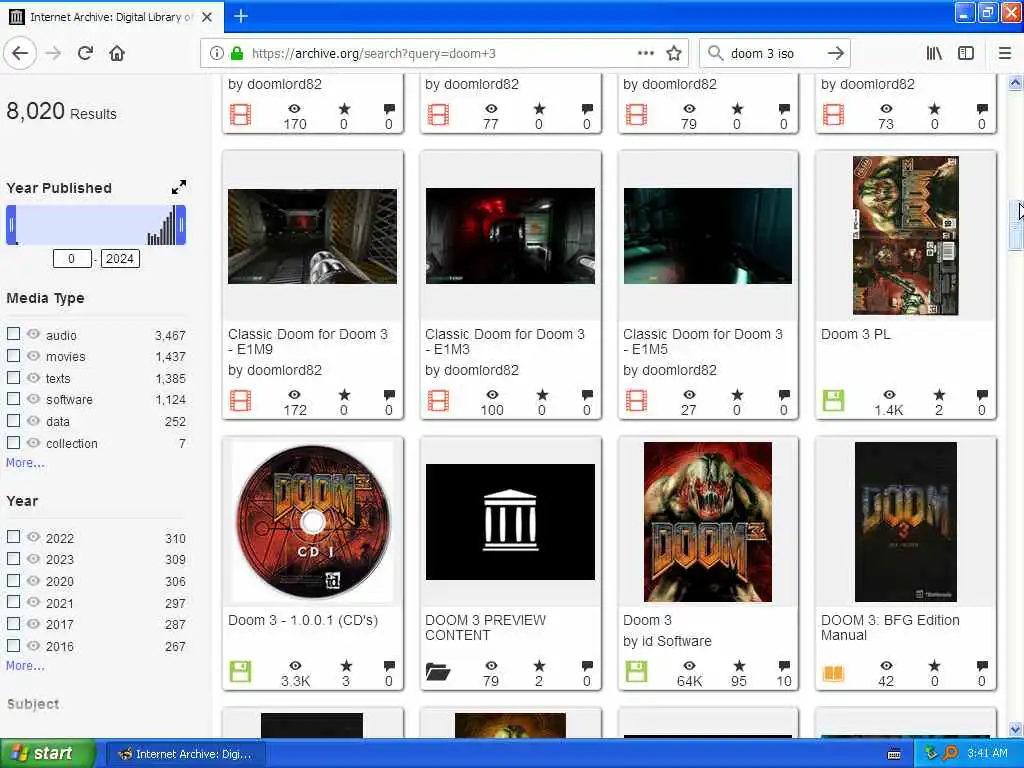Open the Firefox hamburger menu

pos(1004,54)
